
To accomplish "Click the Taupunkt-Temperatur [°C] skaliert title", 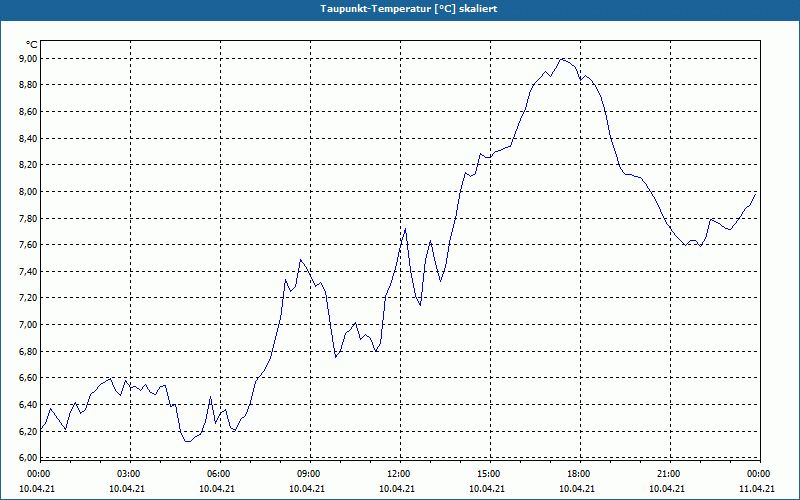I will 409,9.
